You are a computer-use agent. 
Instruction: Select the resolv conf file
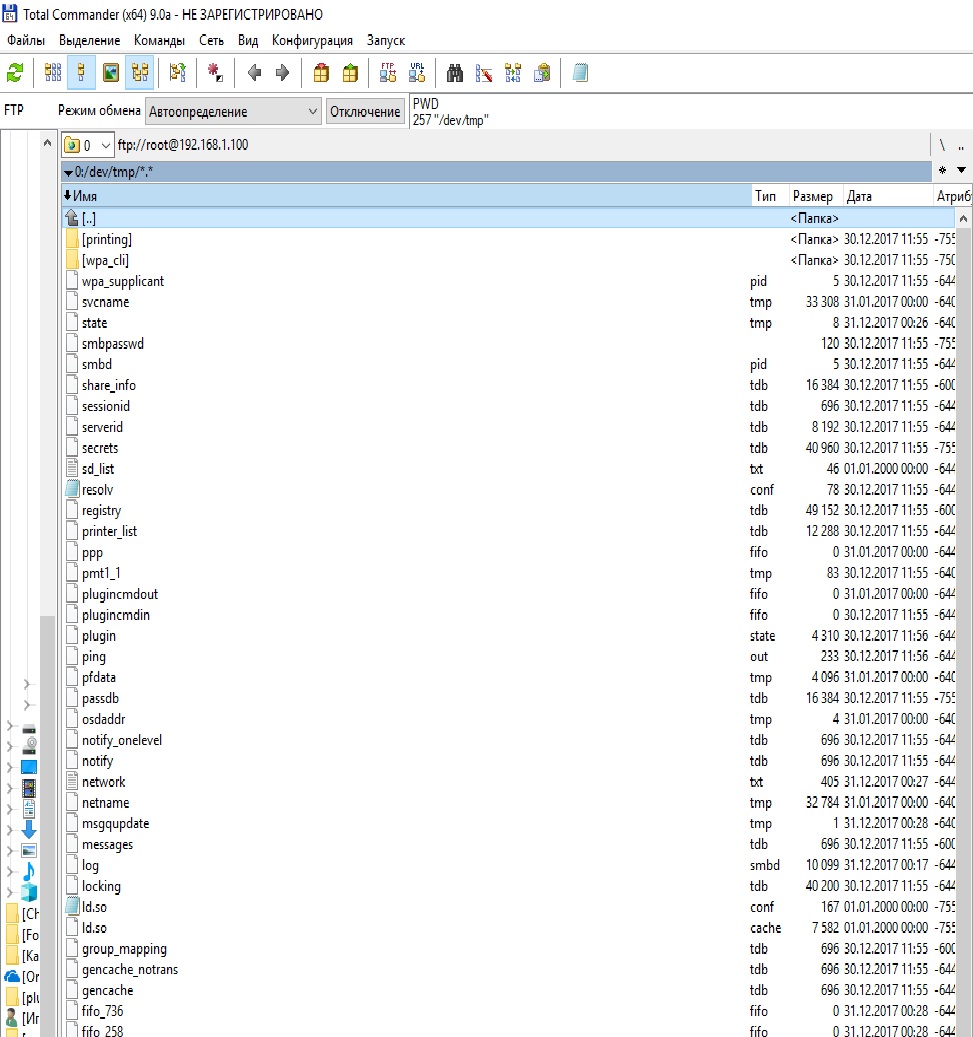coord(508,489)
